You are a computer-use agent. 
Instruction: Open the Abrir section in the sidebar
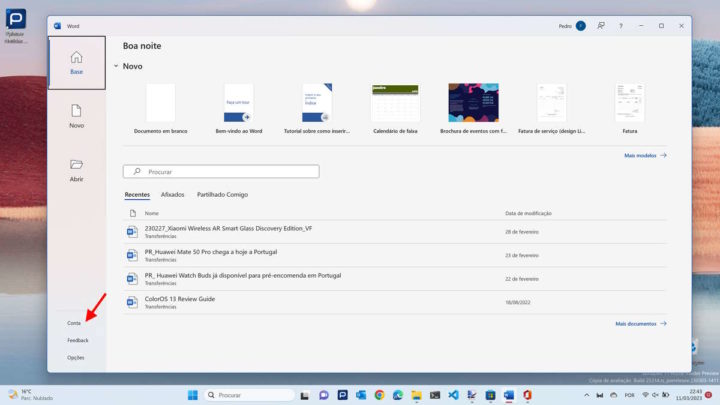click(77, 170)
